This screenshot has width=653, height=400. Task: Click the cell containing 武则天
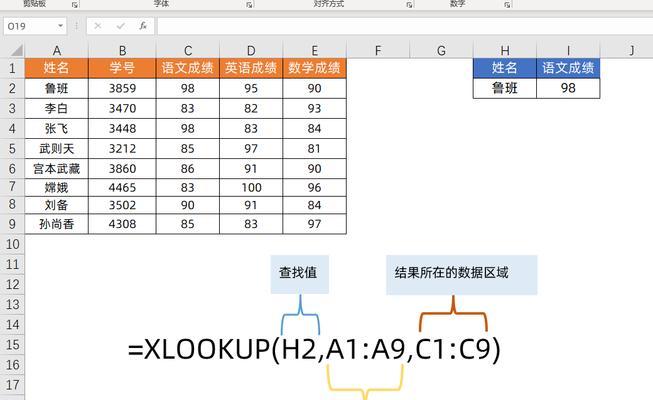[57, 148]
